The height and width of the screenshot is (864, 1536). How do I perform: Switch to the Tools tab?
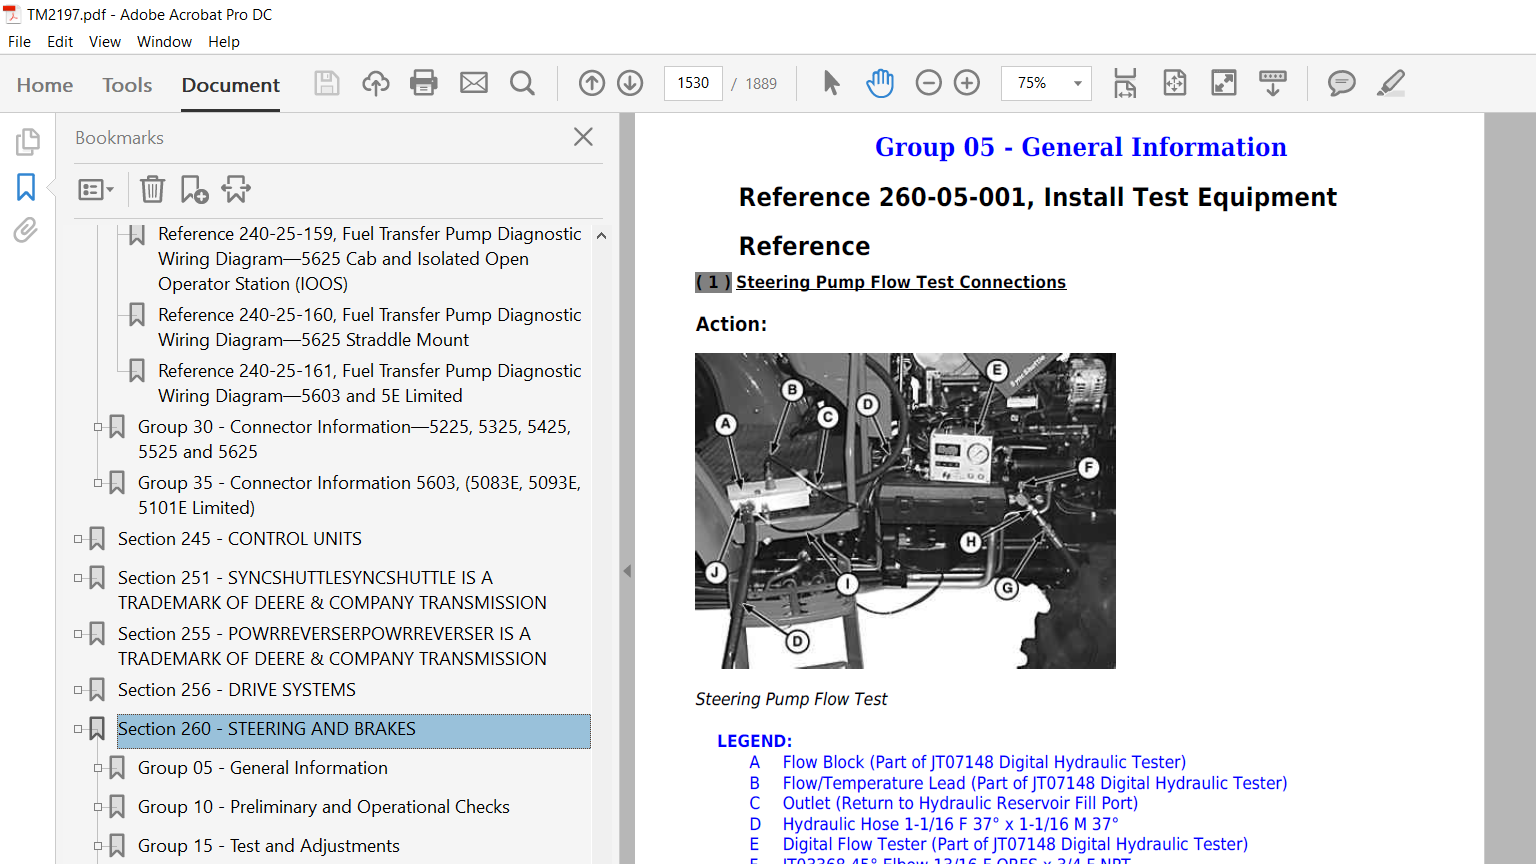point(127,85)
